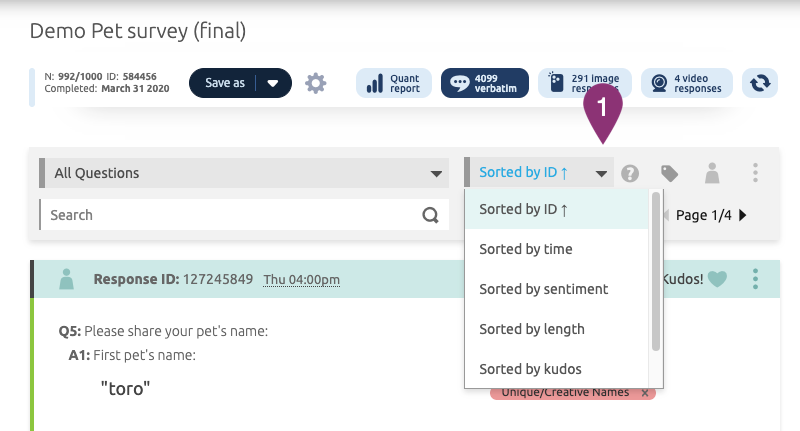Open the Quant report button
Image resolution: width=800 pixels, height=431 pixels.
(x=394, y=83)
